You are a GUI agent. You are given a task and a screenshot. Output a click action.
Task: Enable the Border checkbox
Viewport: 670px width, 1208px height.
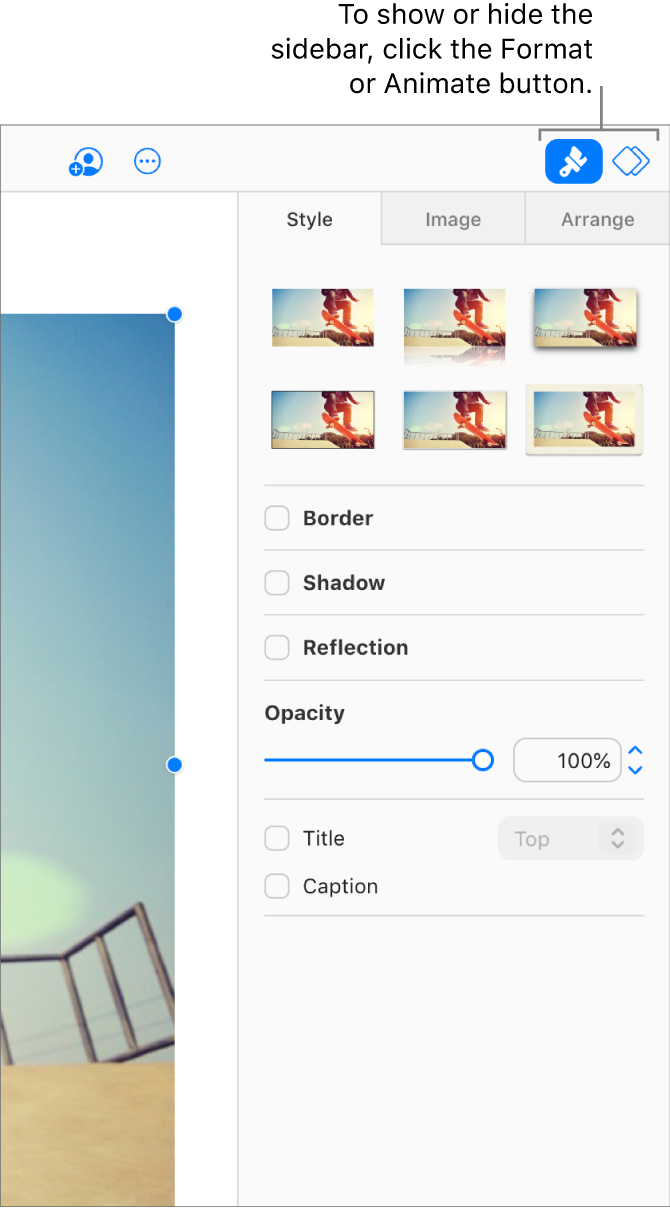coord(276,518)
